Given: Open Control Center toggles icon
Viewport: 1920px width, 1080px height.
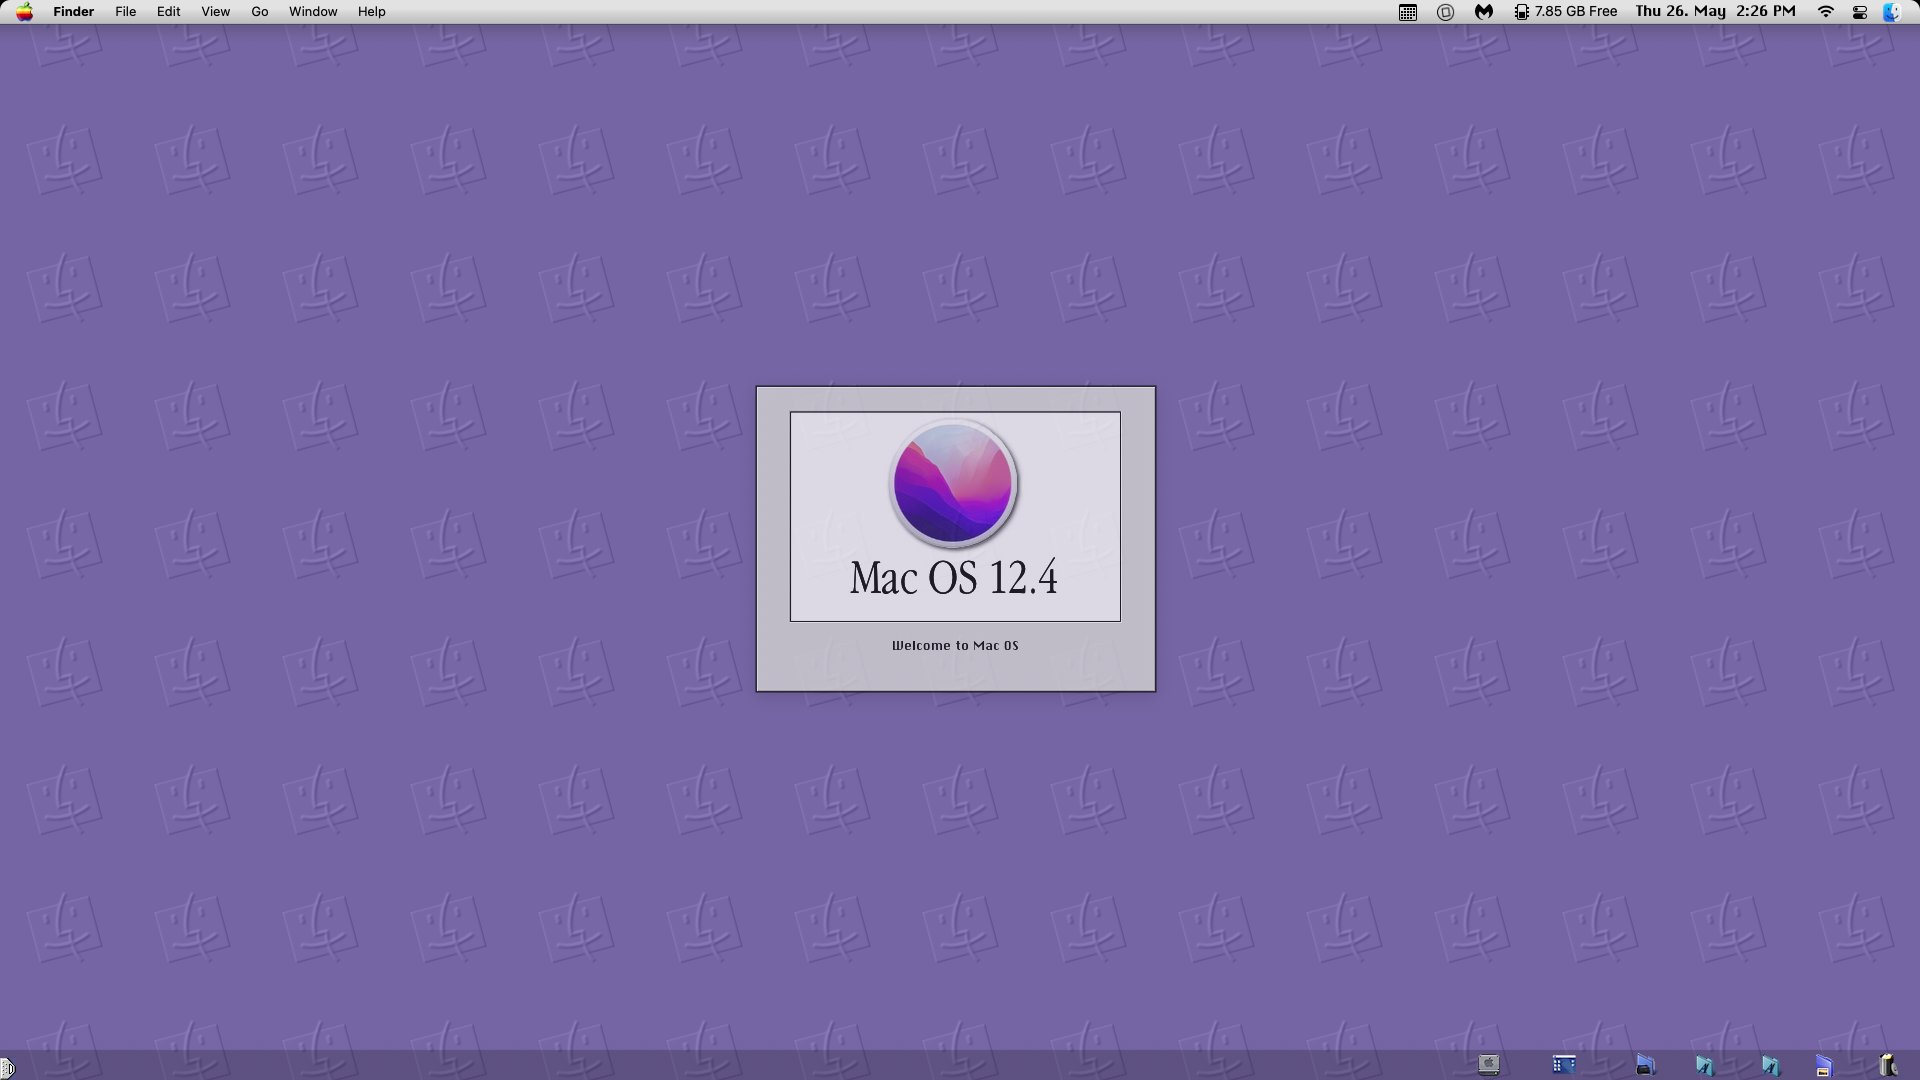Looking at the screenshot, I should click(1859, 12).
